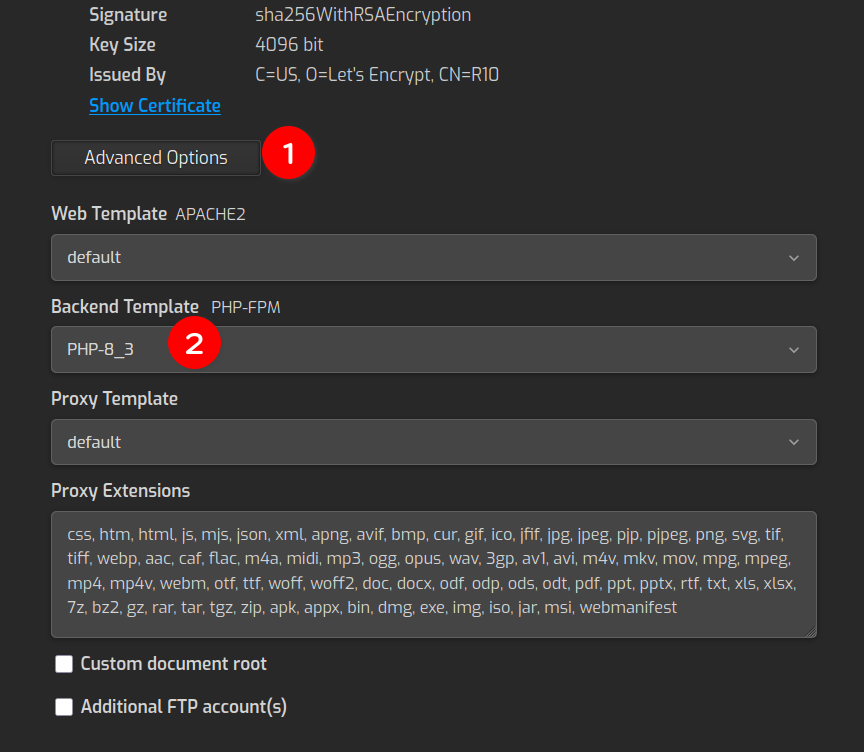The height and width of the screenshot is (752, 864).
Task: Click the "Proxy Template" field label
Action: pyautogui.click(x=114, y=399)
